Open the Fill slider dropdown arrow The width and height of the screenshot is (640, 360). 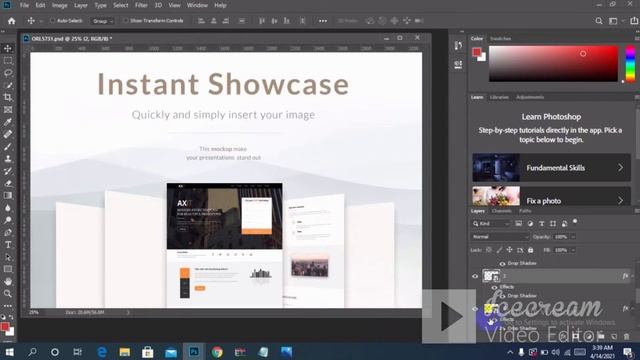coord(573,250)
